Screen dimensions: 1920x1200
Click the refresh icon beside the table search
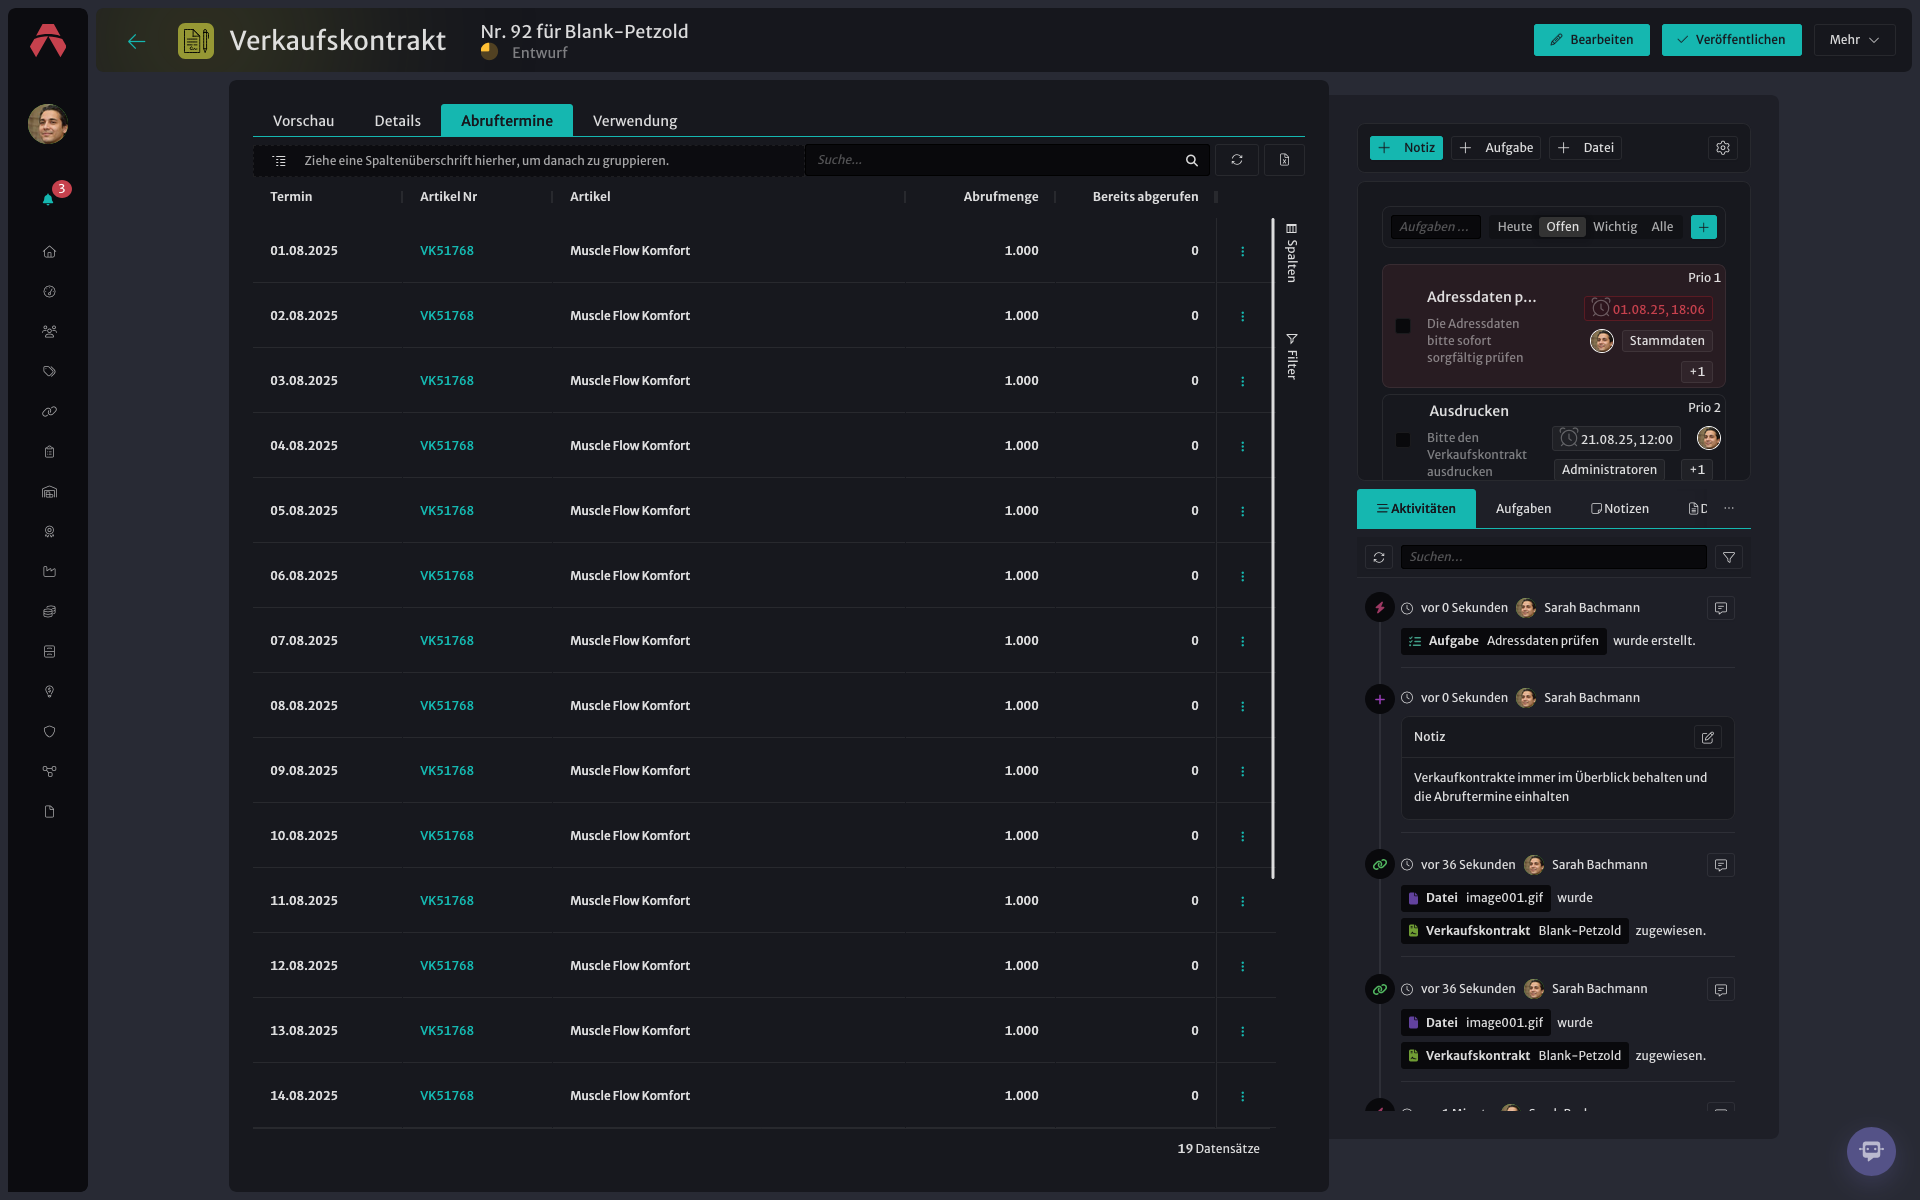tap(1237, 160)
